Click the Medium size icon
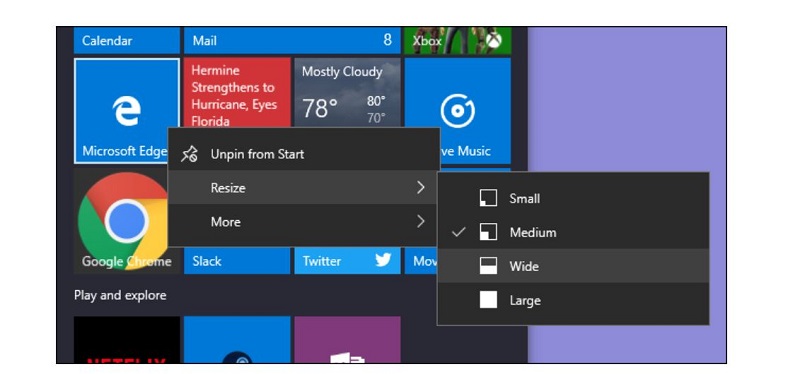Screen dimensions: 800x374 coord(488,232)
